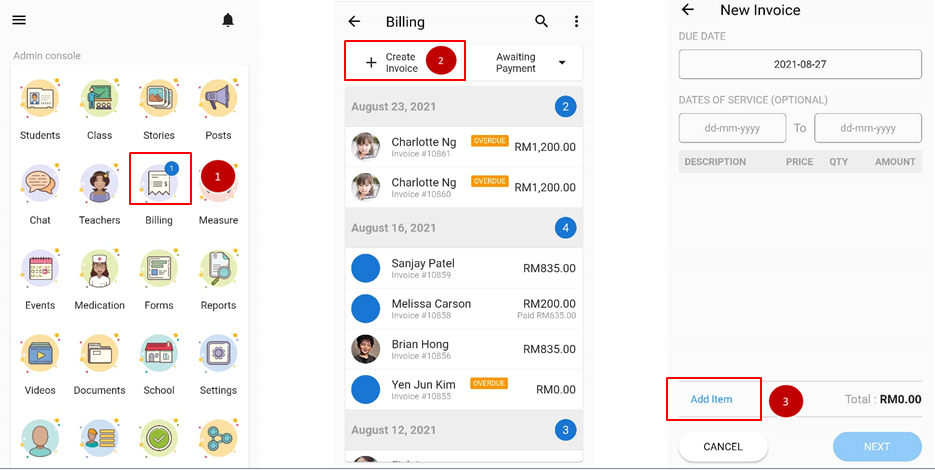Expand the Awaiting Payment dropdown

click(x=527, y=63)
